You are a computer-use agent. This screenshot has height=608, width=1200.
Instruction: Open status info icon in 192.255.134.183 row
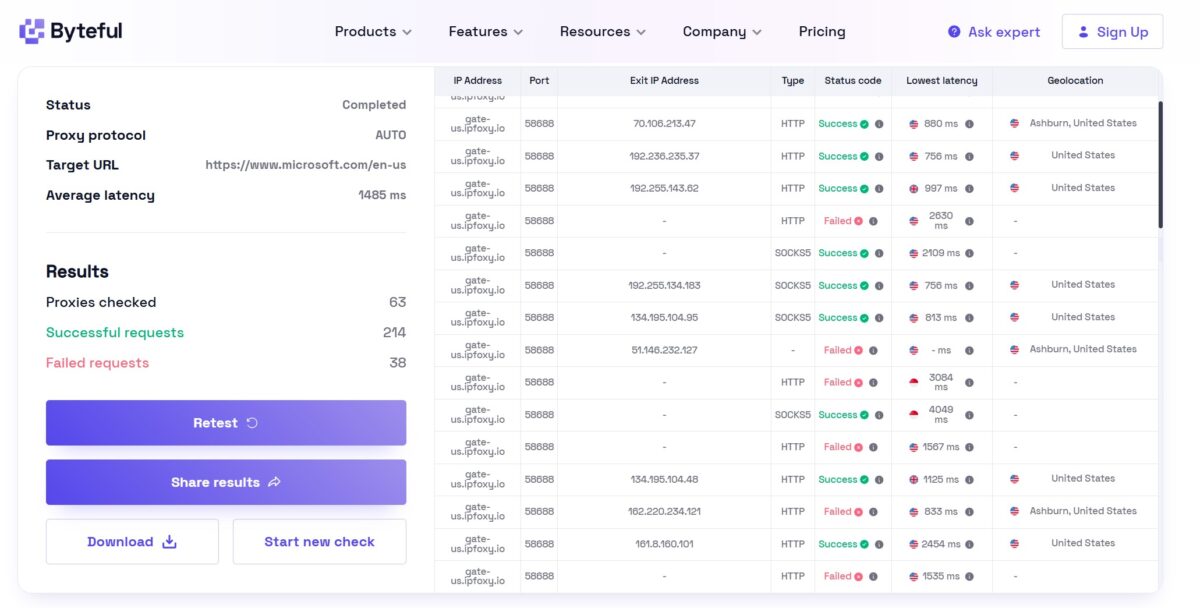point(879,285)
